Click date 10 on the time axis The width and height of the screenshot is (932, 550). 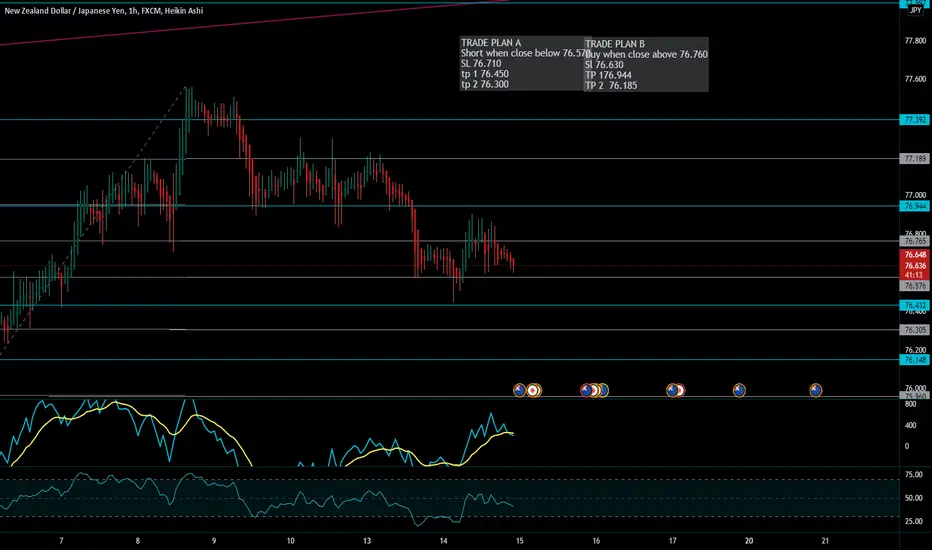click(x=291, y=540)
